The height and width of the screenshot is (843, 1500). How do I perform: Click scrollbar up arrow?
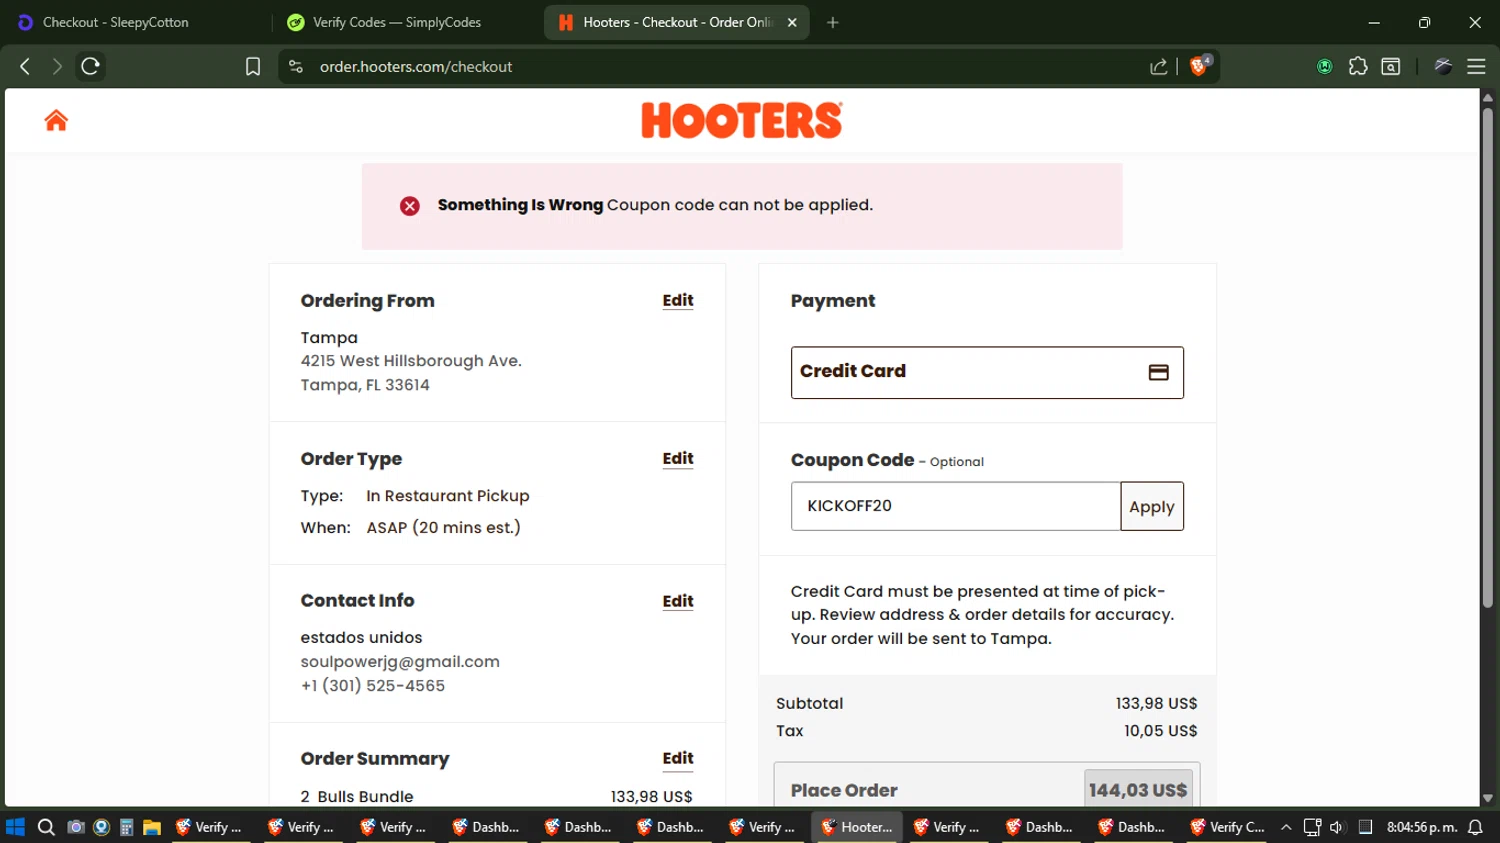1487,97
